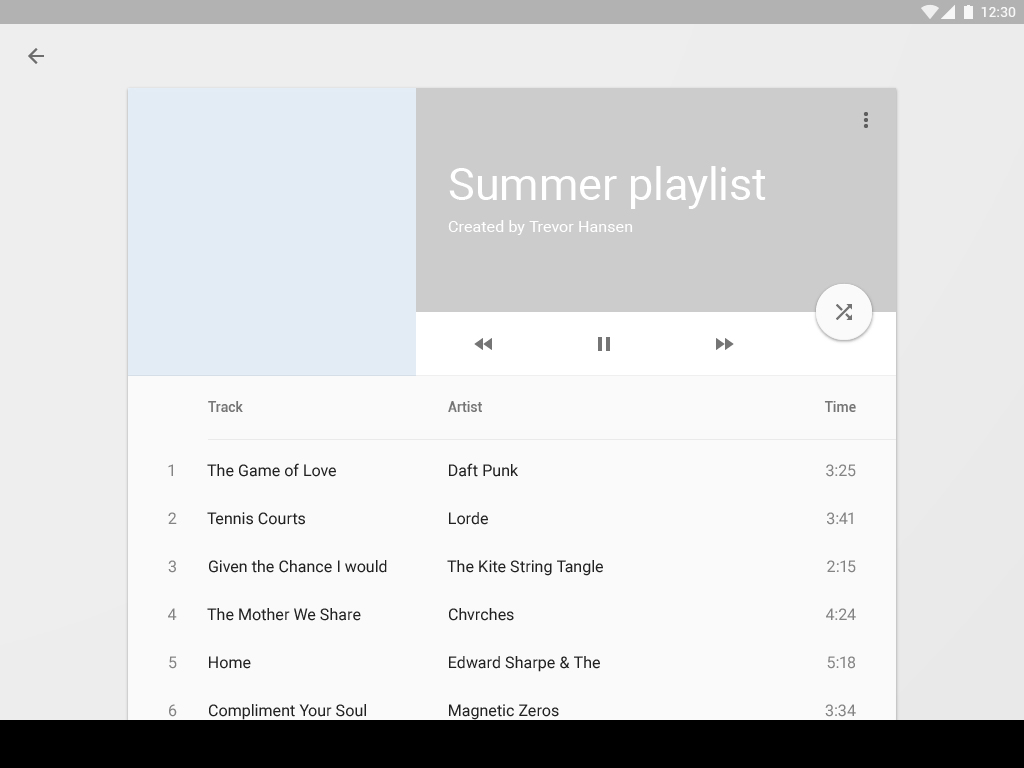Image resolution: width=1024 pixels, height=768 pixels.
Task: Select Compliment Your Soul track
Action: pos(287,710)
